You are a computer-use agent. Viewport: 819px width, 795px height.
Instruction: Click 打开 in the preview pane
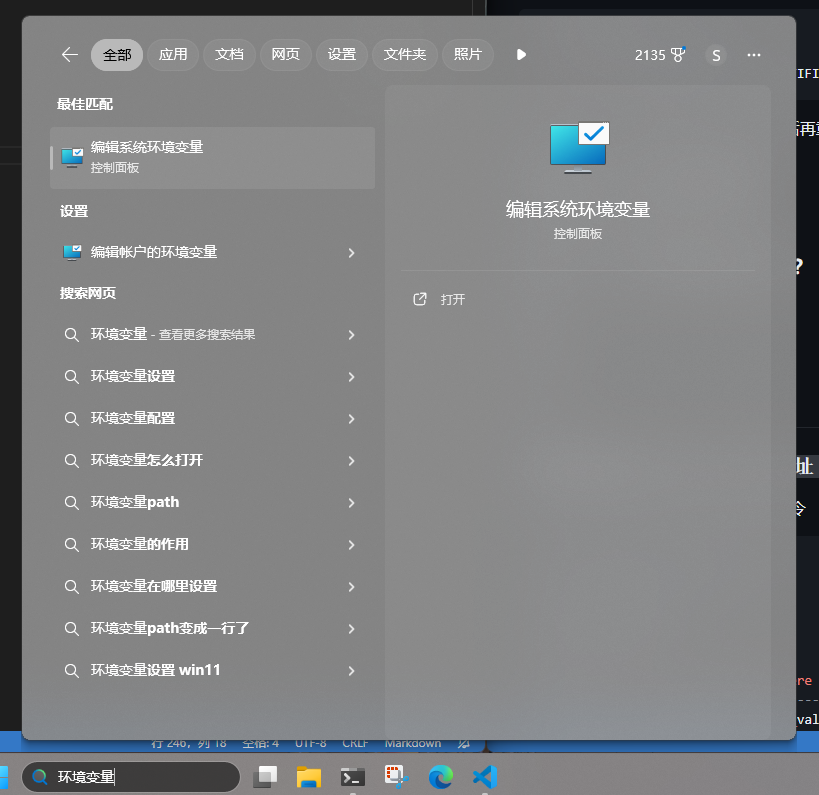click(452, 299)
